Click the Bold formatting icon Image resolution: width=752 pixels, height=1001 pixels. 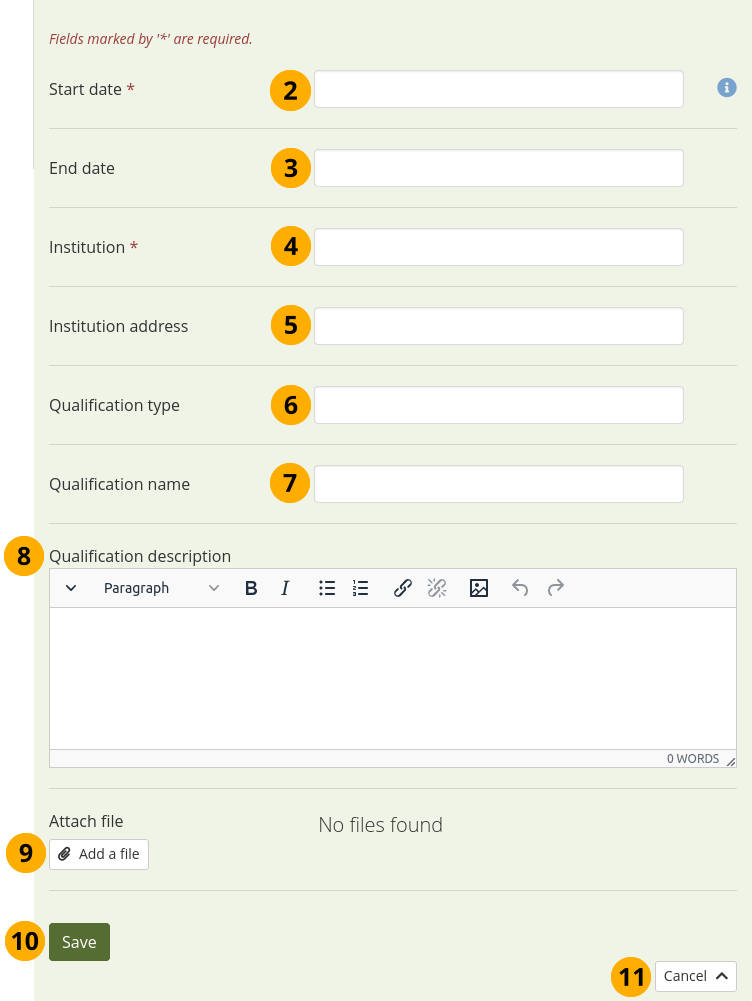pos(251,588)
